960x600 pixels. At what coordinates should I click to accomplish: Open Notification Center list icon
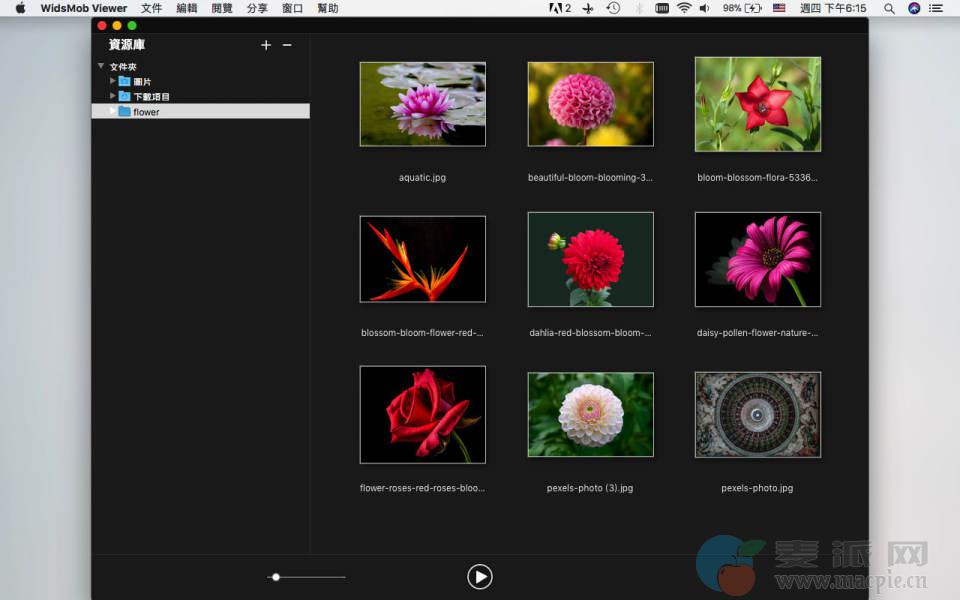pyautogui.click(x=937, y=8)
